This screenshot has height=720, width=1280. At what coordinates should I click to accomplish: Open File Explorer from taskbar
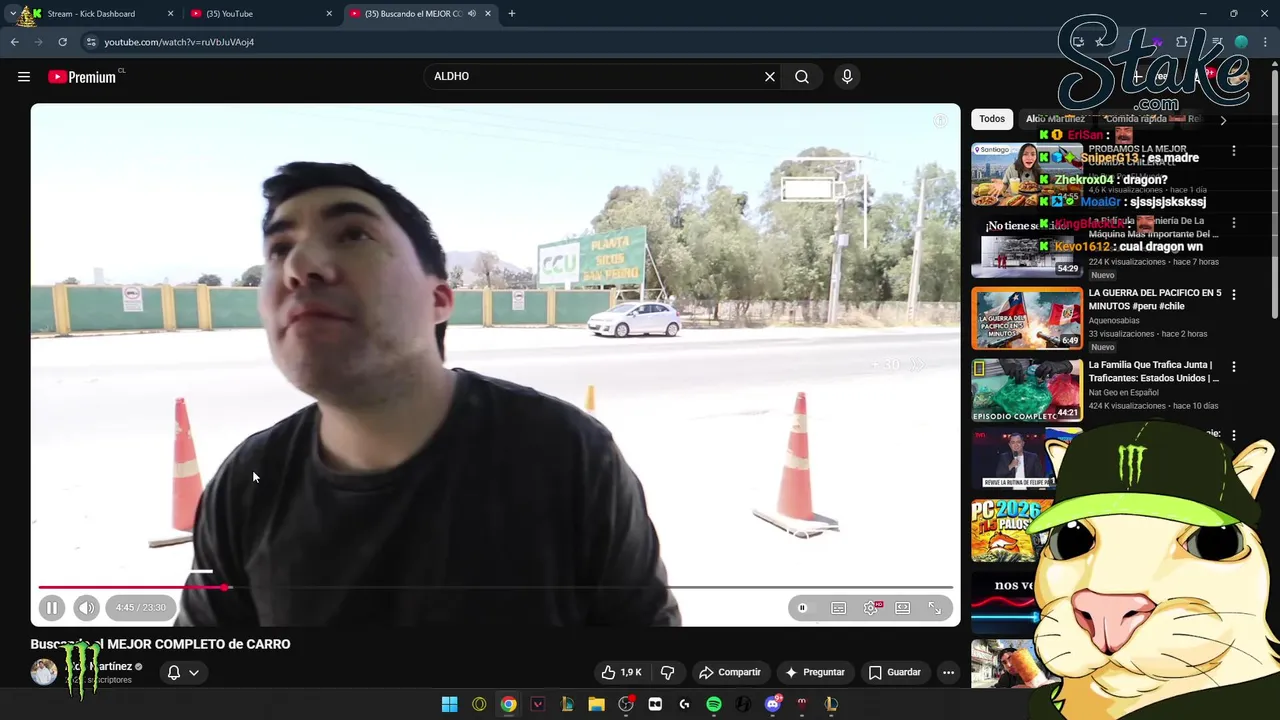click(596, 705)
